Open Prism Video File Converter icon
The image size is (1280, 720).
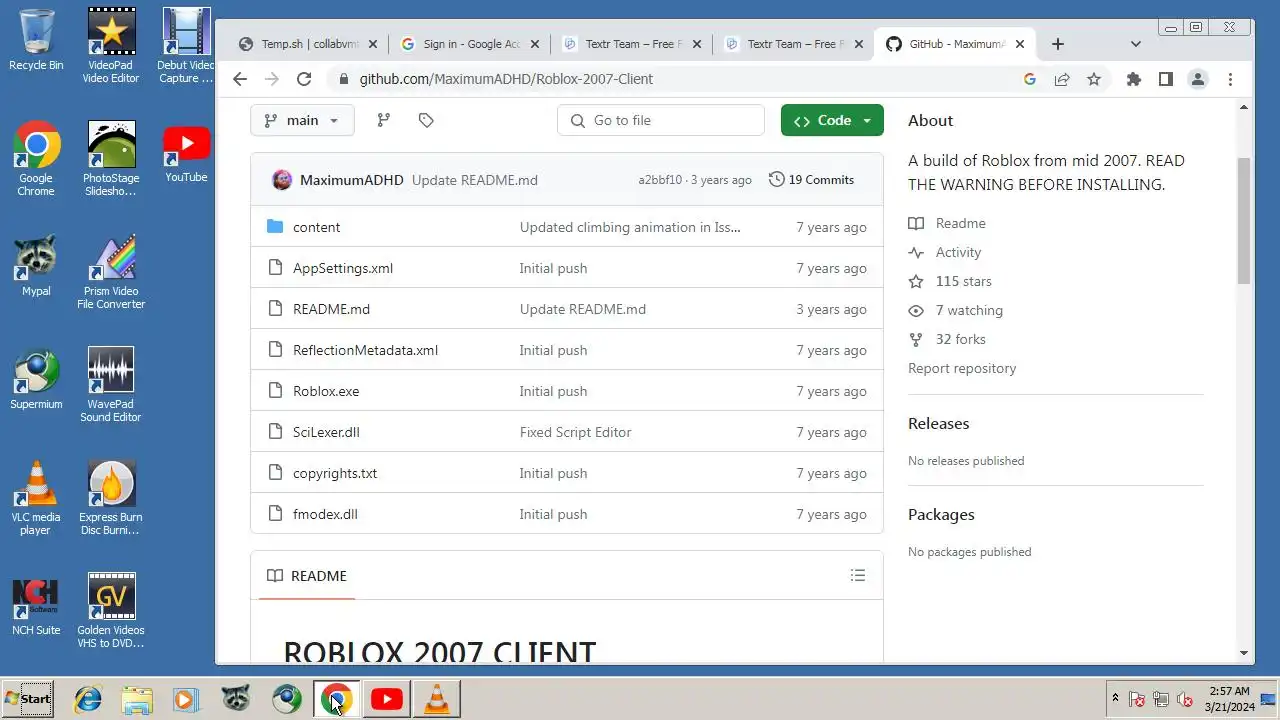pos(111,272)
